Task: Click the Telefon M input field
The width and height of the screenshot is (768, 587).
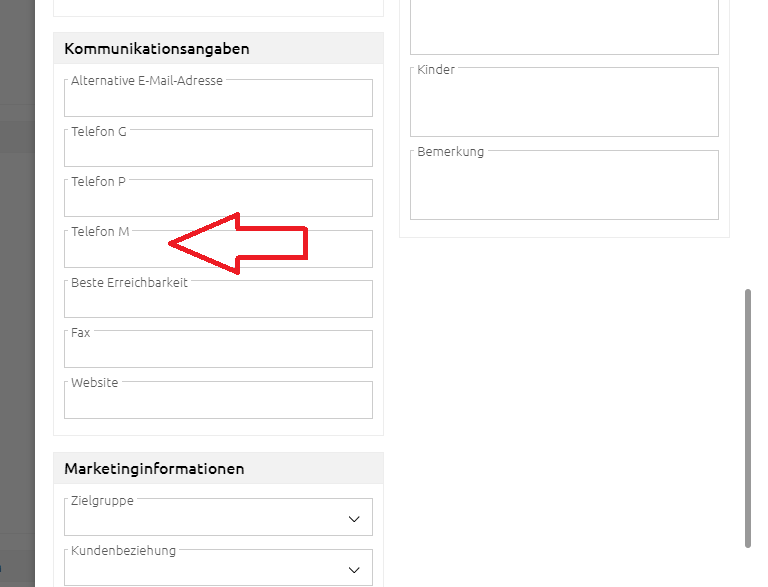Action: (x=218, y=252)
